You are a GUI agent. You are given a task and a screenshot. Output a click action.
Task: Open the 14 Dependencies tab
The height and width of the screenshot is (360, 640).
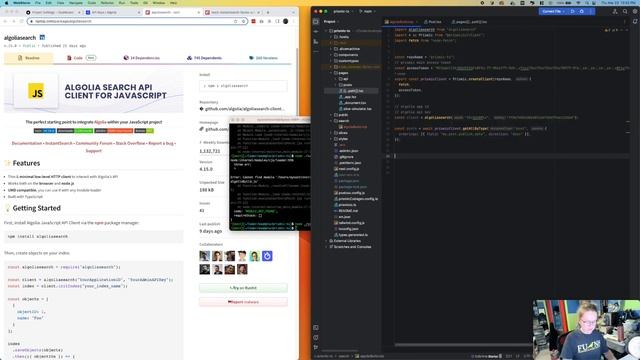point(142,58)
